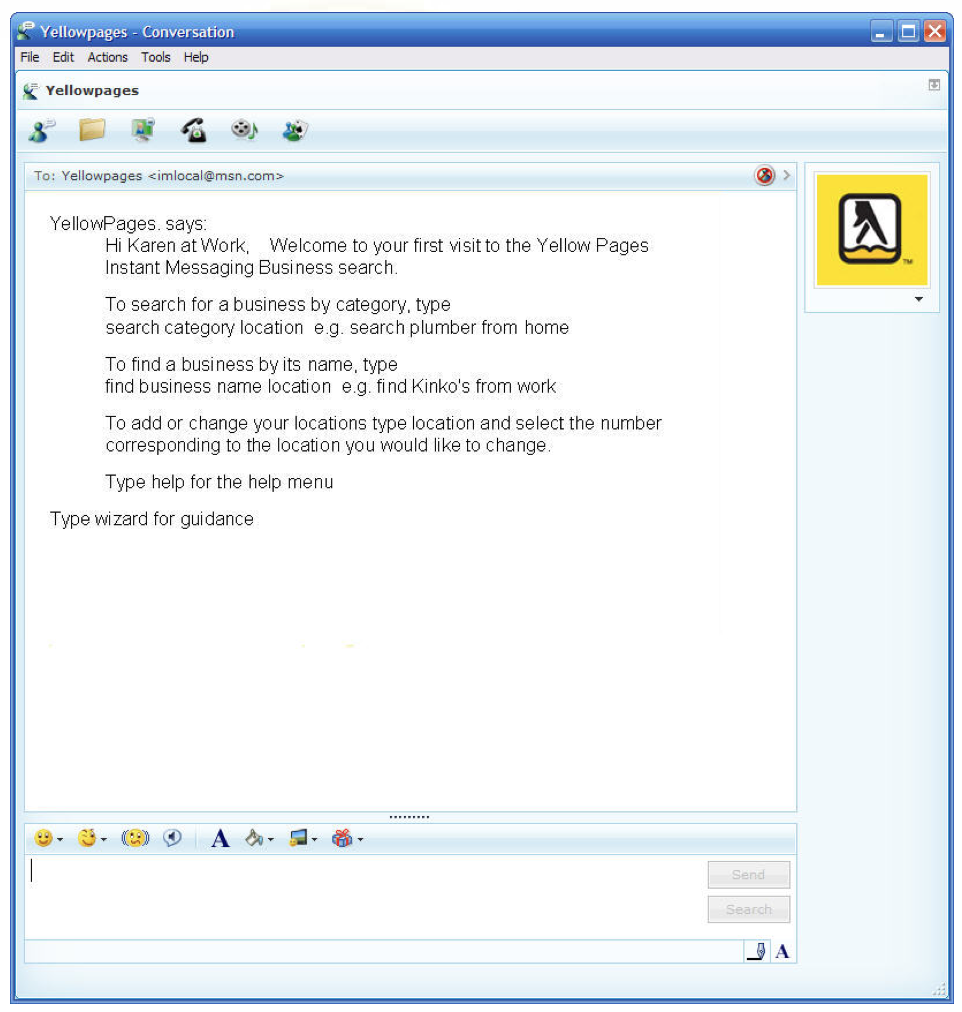Click the "Type wizard for guidance" text
The image size is (962, 1012).
point(152,519)
